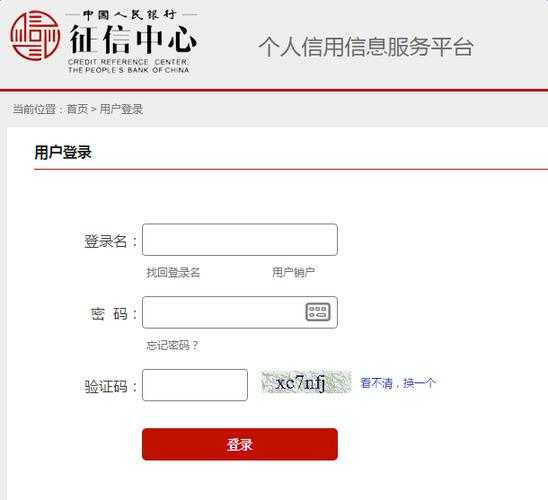The width and height of the screenshot is (548, 500).
Task: Open the 找回登录名 recover username link
Action: coord(173,273)
